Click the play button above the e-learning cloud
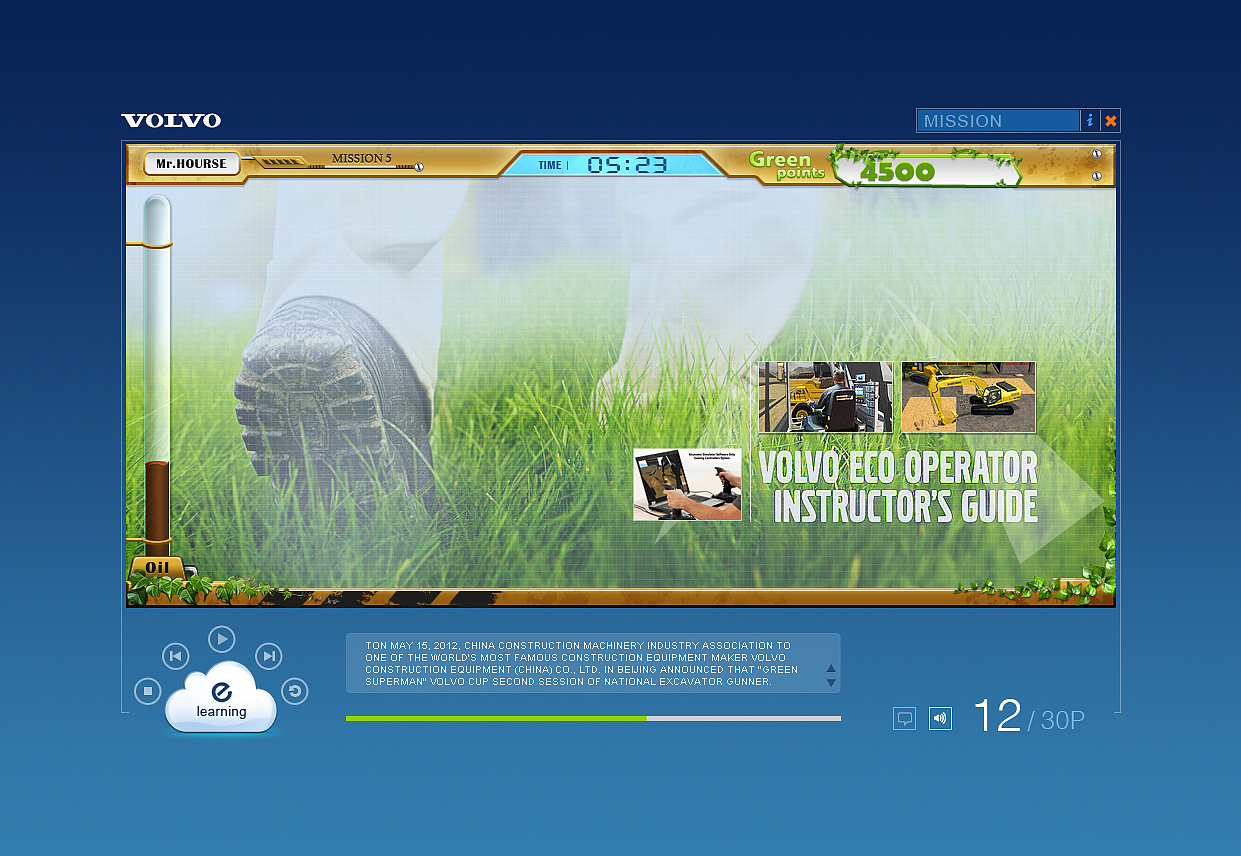The image size is (1241, 856). click(x=222, y=638)
